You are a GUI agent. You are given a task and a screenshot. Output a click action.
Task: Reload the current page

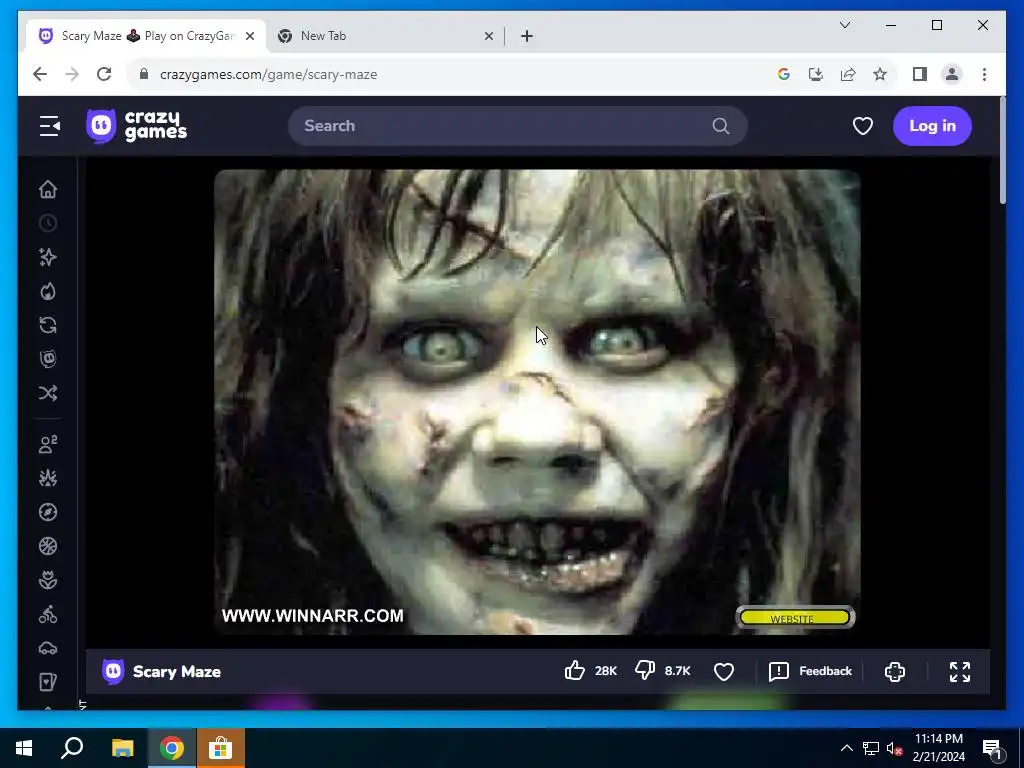pos(104,74)
